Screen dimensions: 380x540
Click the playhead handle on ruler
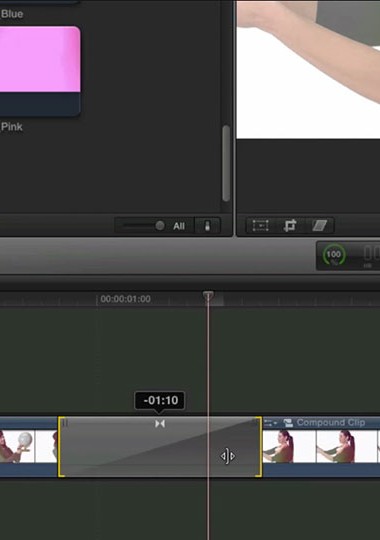pyautogui.click(x=208, y=296)
